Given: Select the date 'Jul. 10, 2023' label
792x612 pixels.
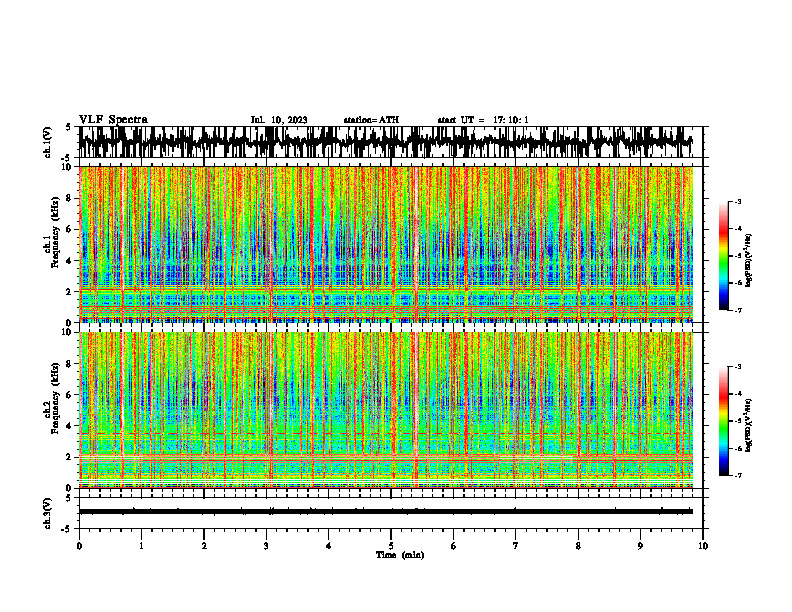Looking at the screenshot, I should coord(279,120).
